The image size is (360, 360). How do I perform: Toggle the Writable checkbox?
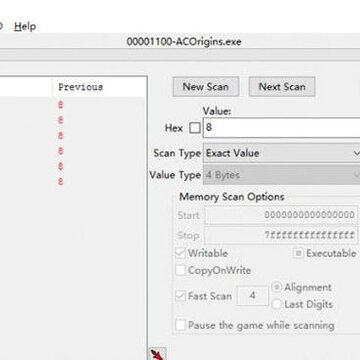pos(180,253)
